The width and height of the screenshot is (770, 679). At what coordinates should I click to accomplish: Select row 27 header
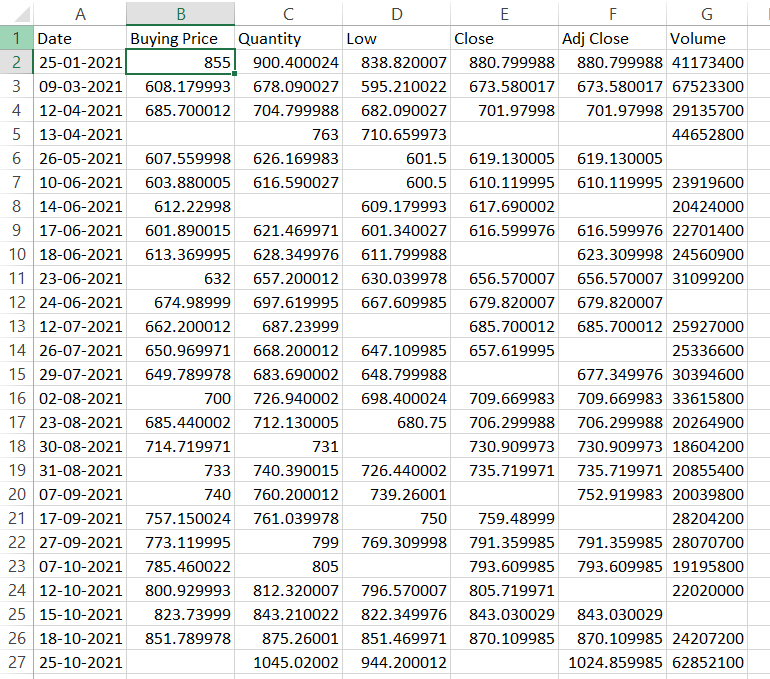[16, 662]
